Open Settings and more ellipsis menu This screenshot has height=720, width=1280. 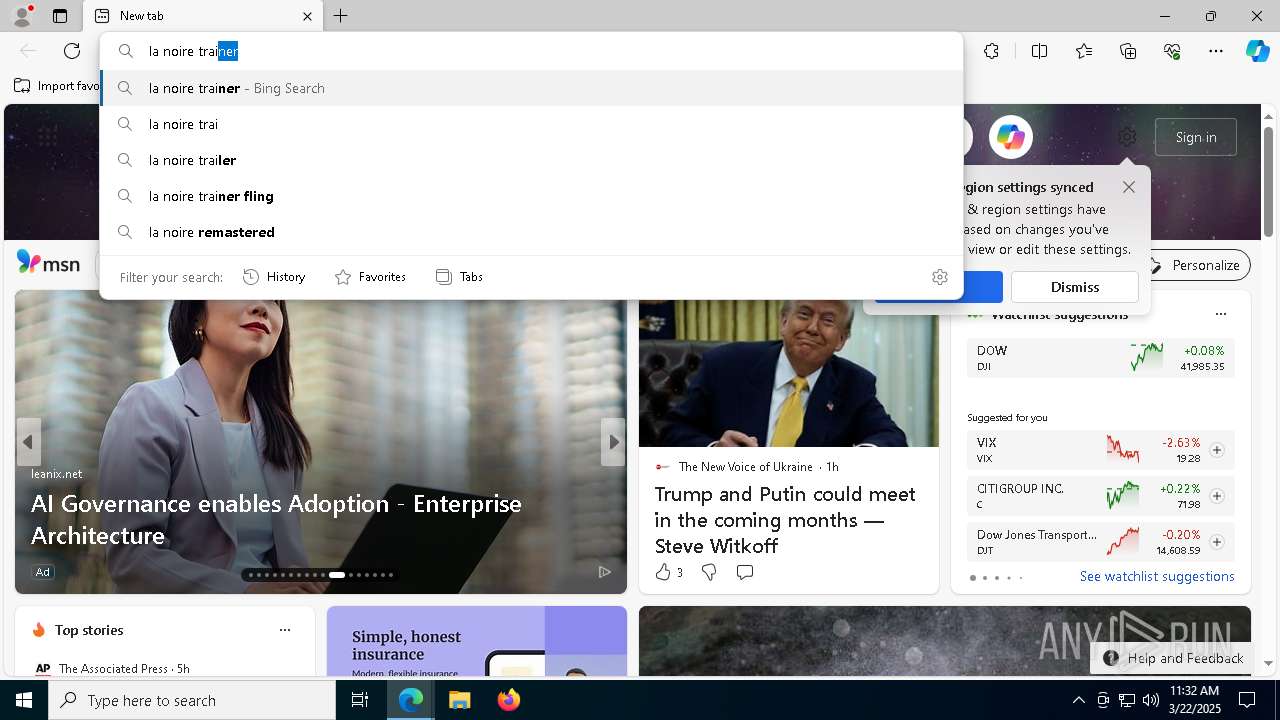[x=1216, y=51]
